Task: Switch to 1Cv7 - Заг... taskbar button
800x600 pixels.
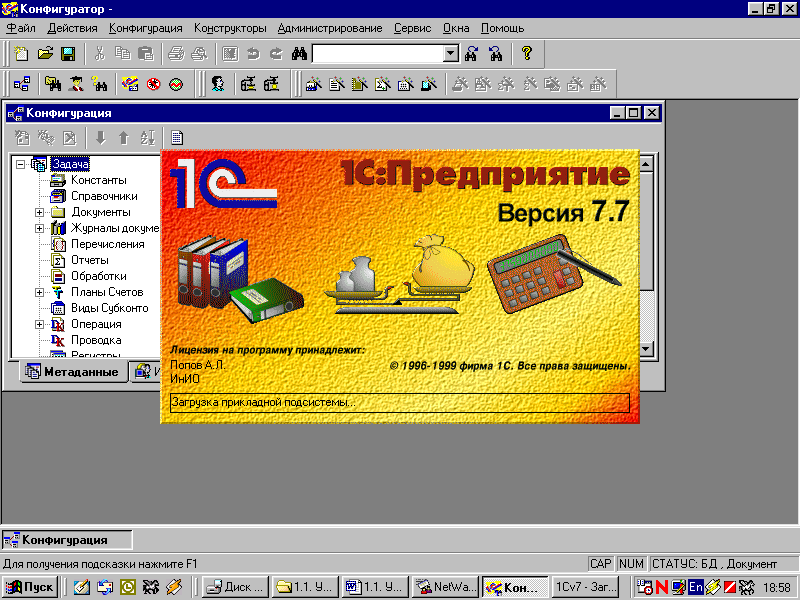Action: pos(585,587)
